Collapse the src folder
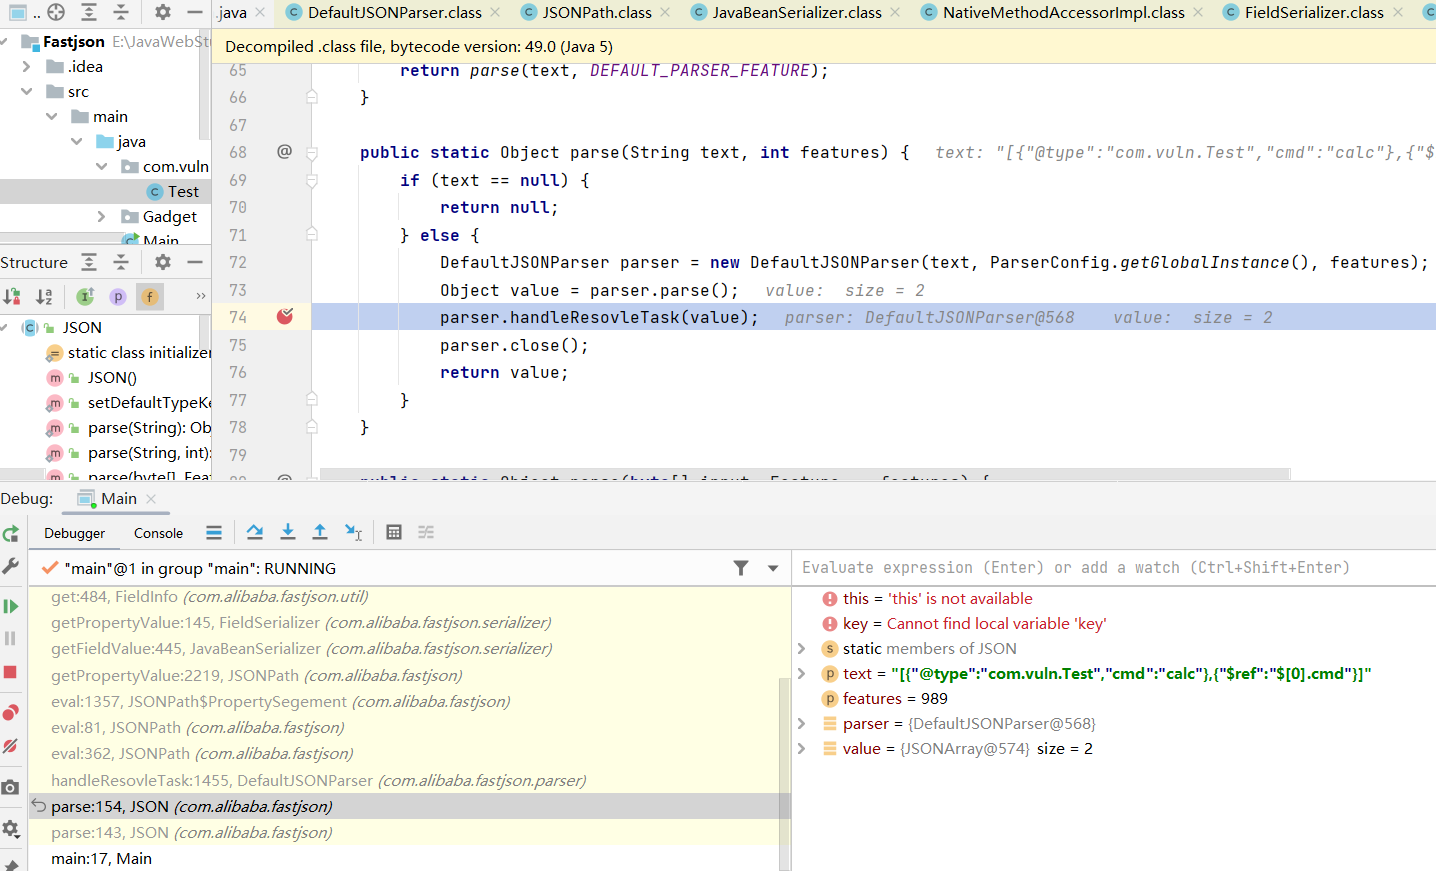The image size is (1436, 871). [26, 91]
